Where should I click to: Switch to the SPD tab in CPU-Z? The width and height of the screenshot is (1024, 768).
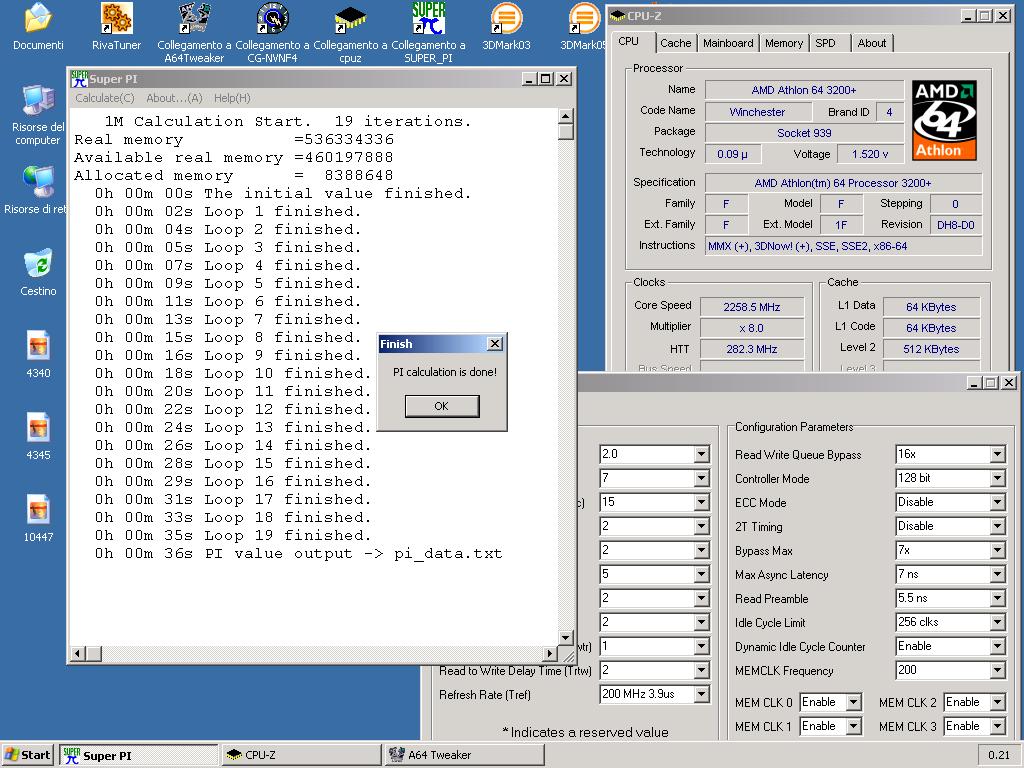[825, 43]
